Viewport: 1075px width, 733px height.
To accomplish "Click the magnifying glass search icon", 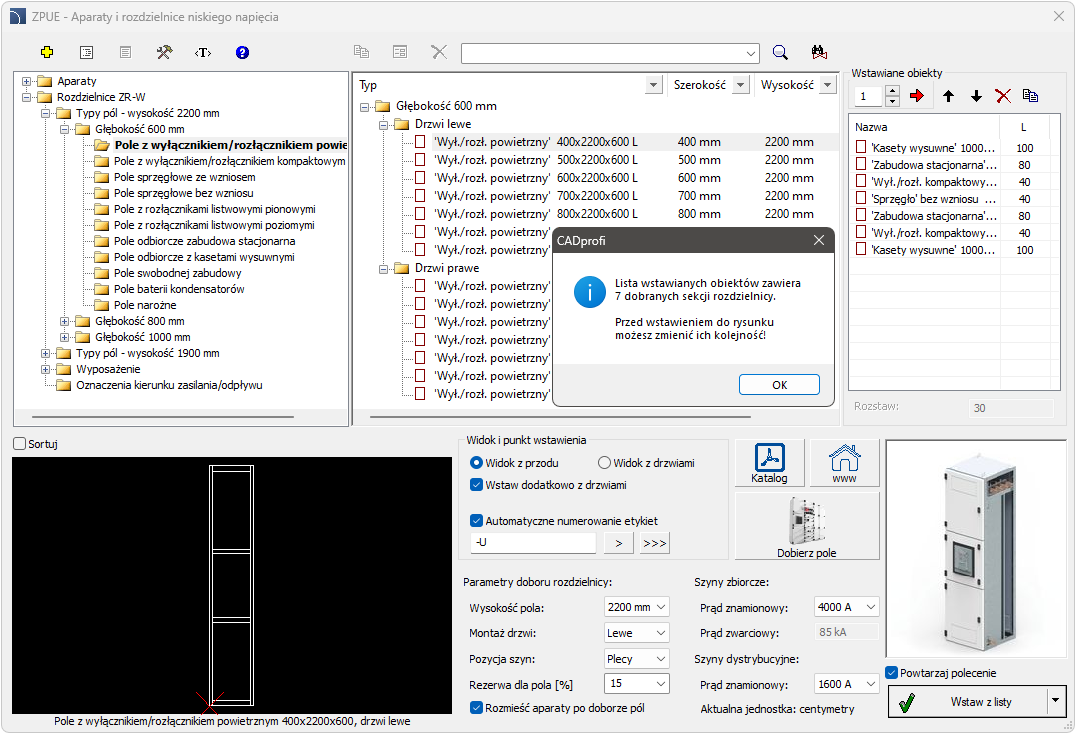I will point(780,52).
